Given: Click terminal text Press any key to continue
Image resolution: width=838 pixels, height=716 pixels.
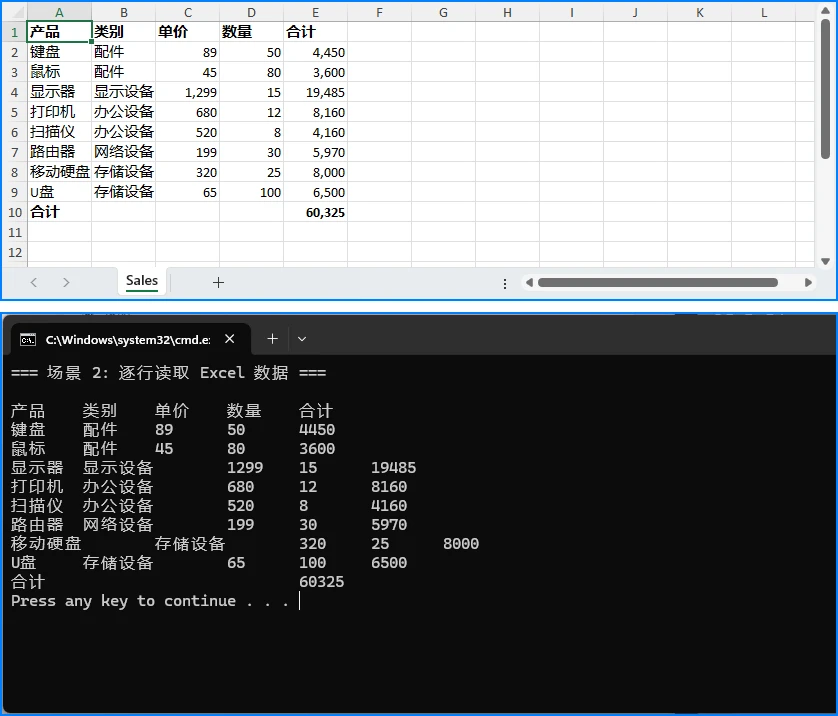Looking at the screenshot, I should click(150, 601).
